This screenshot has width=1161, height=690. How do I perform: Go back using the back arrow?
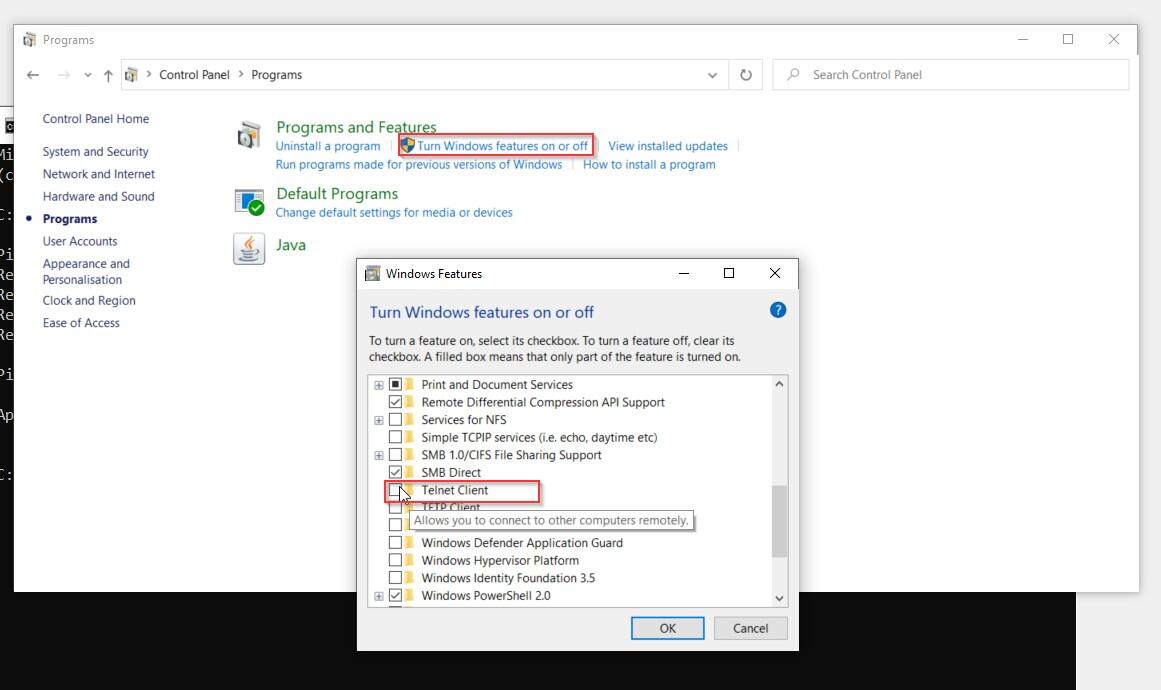[x=33, y=75]
